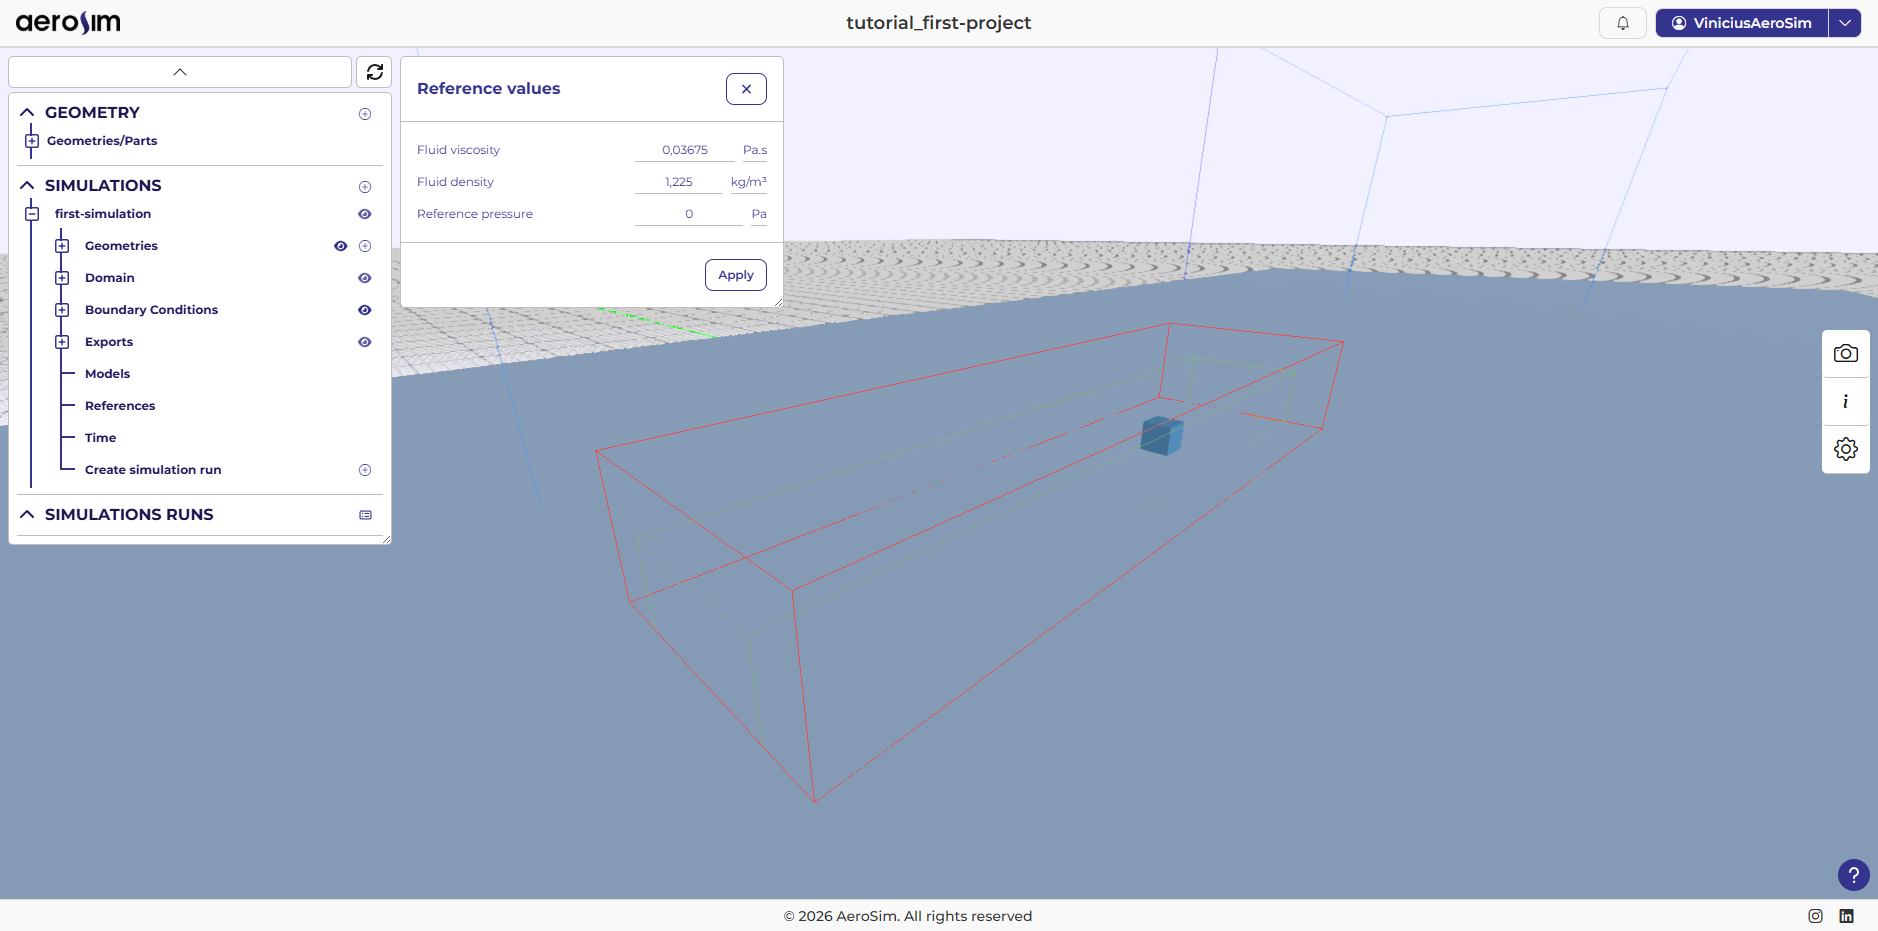Select the Models tree item
1878x931 pixels.
pos(107,374)
